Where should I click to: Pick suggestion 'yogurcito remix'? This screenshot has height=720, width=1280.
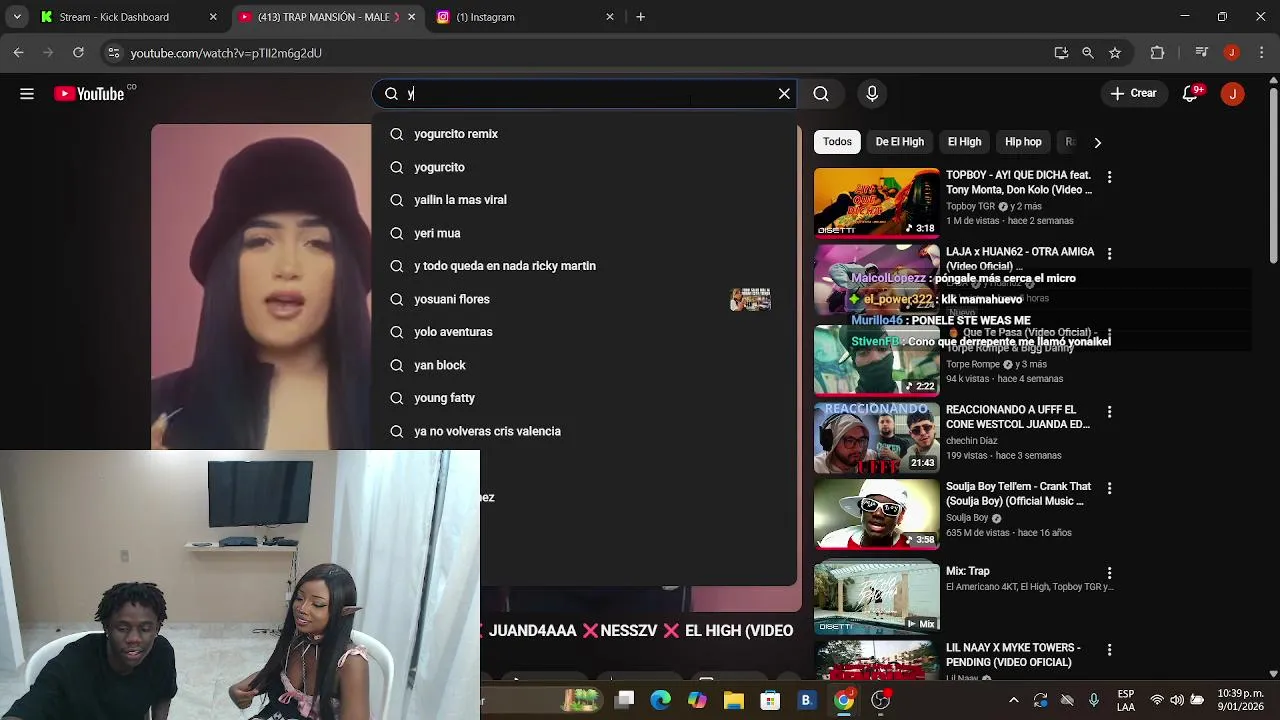coord(585,134)
